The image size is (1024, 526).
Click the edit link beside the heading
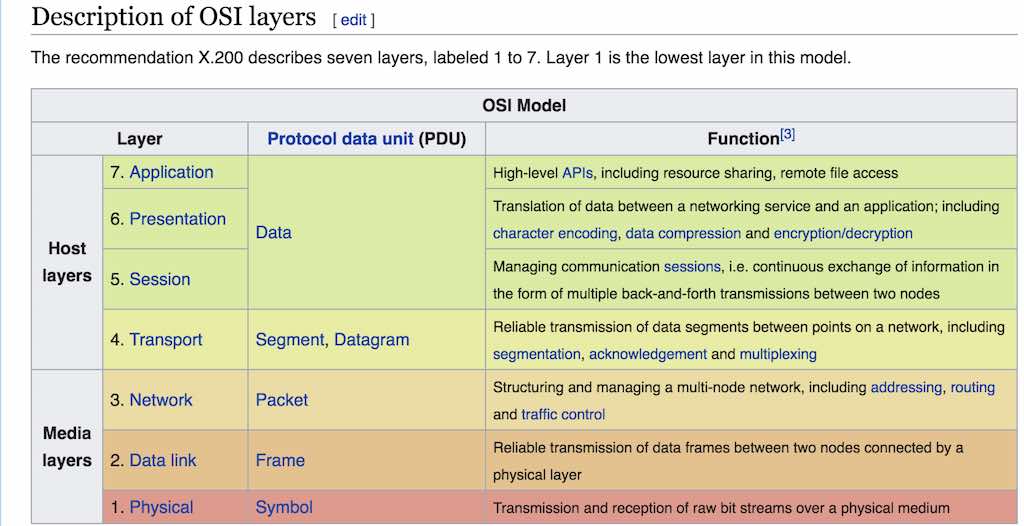[354, 20]
